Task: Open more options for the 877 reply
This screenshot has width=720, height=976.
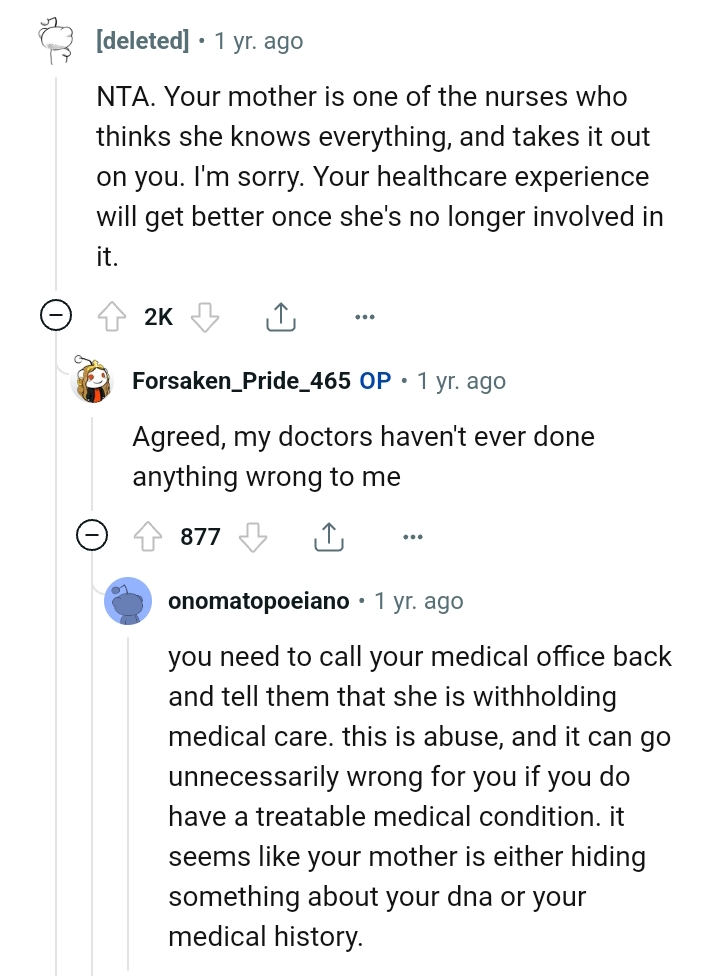Action: [412, 536]
